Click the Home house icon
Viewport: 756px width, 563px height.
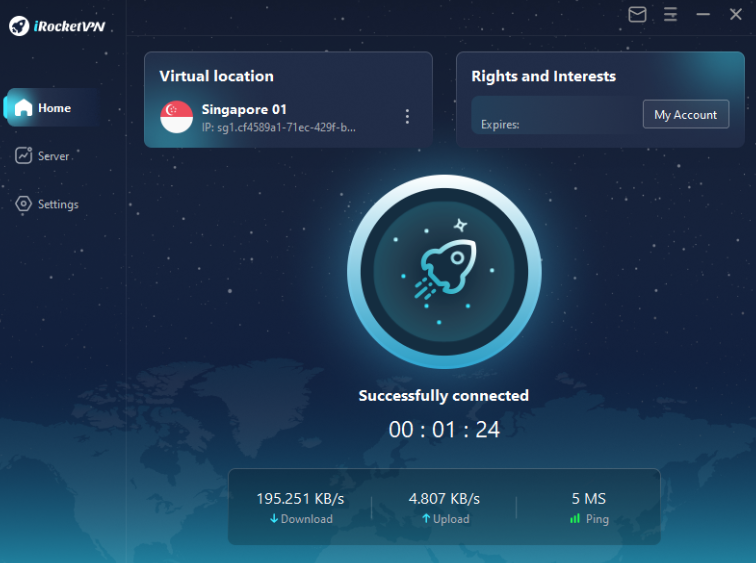(x=23, y=107)
